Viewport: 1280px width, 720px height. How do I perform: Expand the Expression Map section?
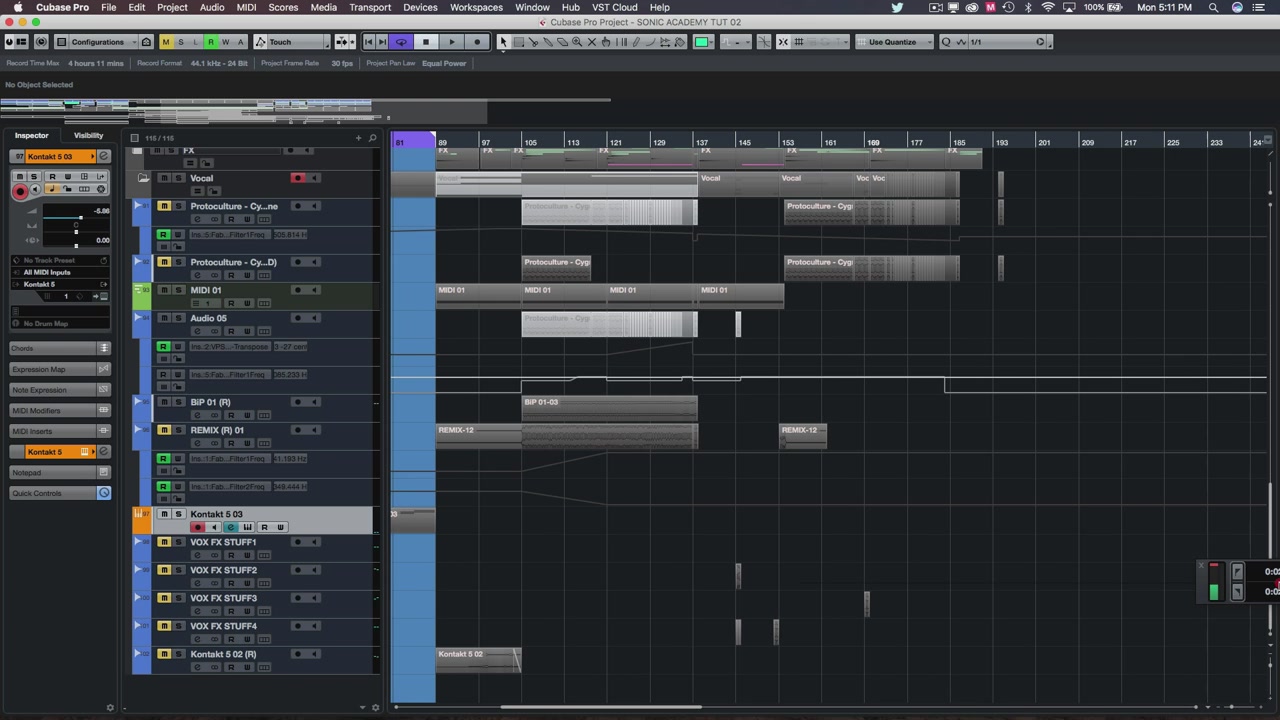(60, 369)
